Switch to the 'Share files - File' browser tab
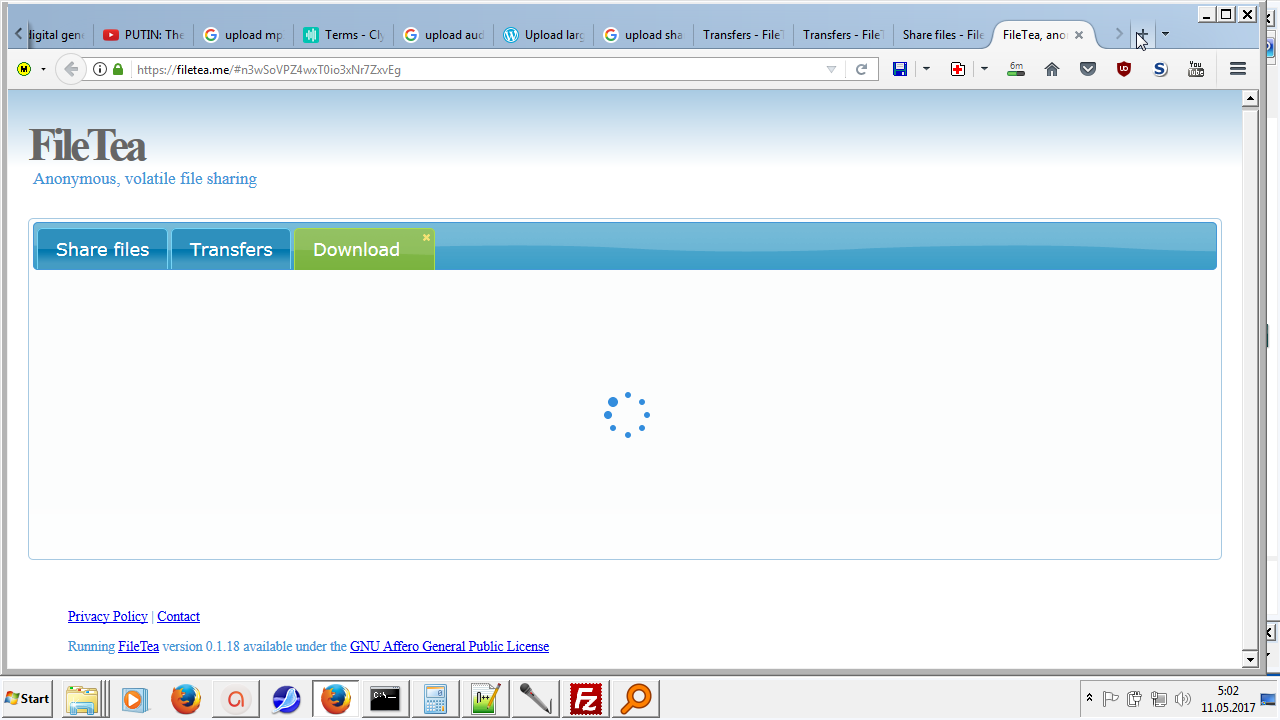The height and width of the screenshot is (720, 1280). click(943, 35)
